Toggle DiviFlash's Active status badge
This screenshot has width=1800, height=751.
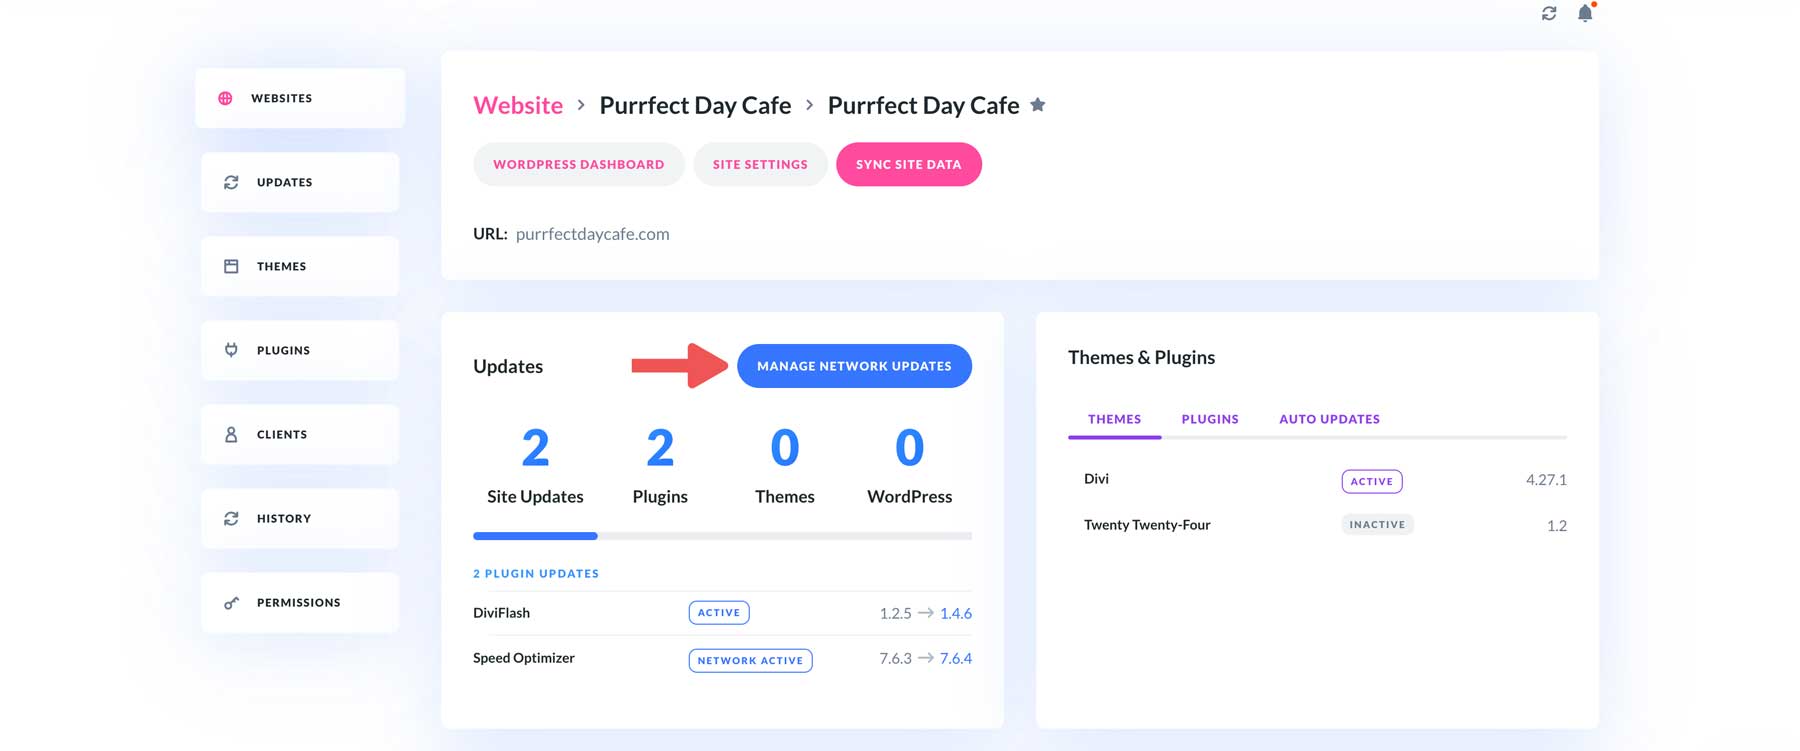pos(719,612)
